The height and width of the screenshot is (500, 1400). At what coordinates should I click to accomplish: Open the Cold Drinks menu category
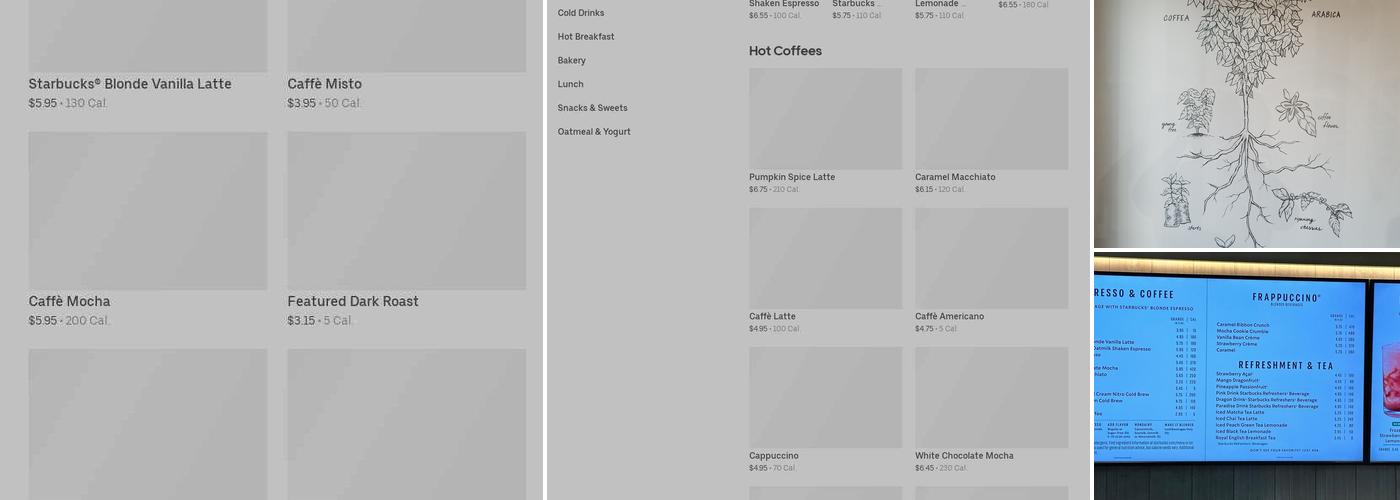point(581,13)
